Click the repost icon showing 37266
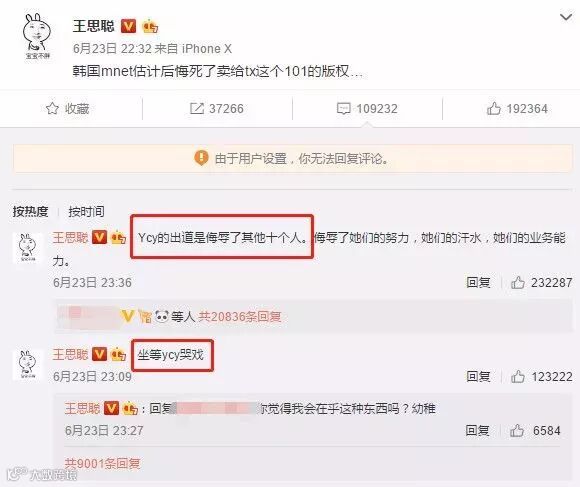The height and width of the screenshot is (487, 580). (196, 108)
